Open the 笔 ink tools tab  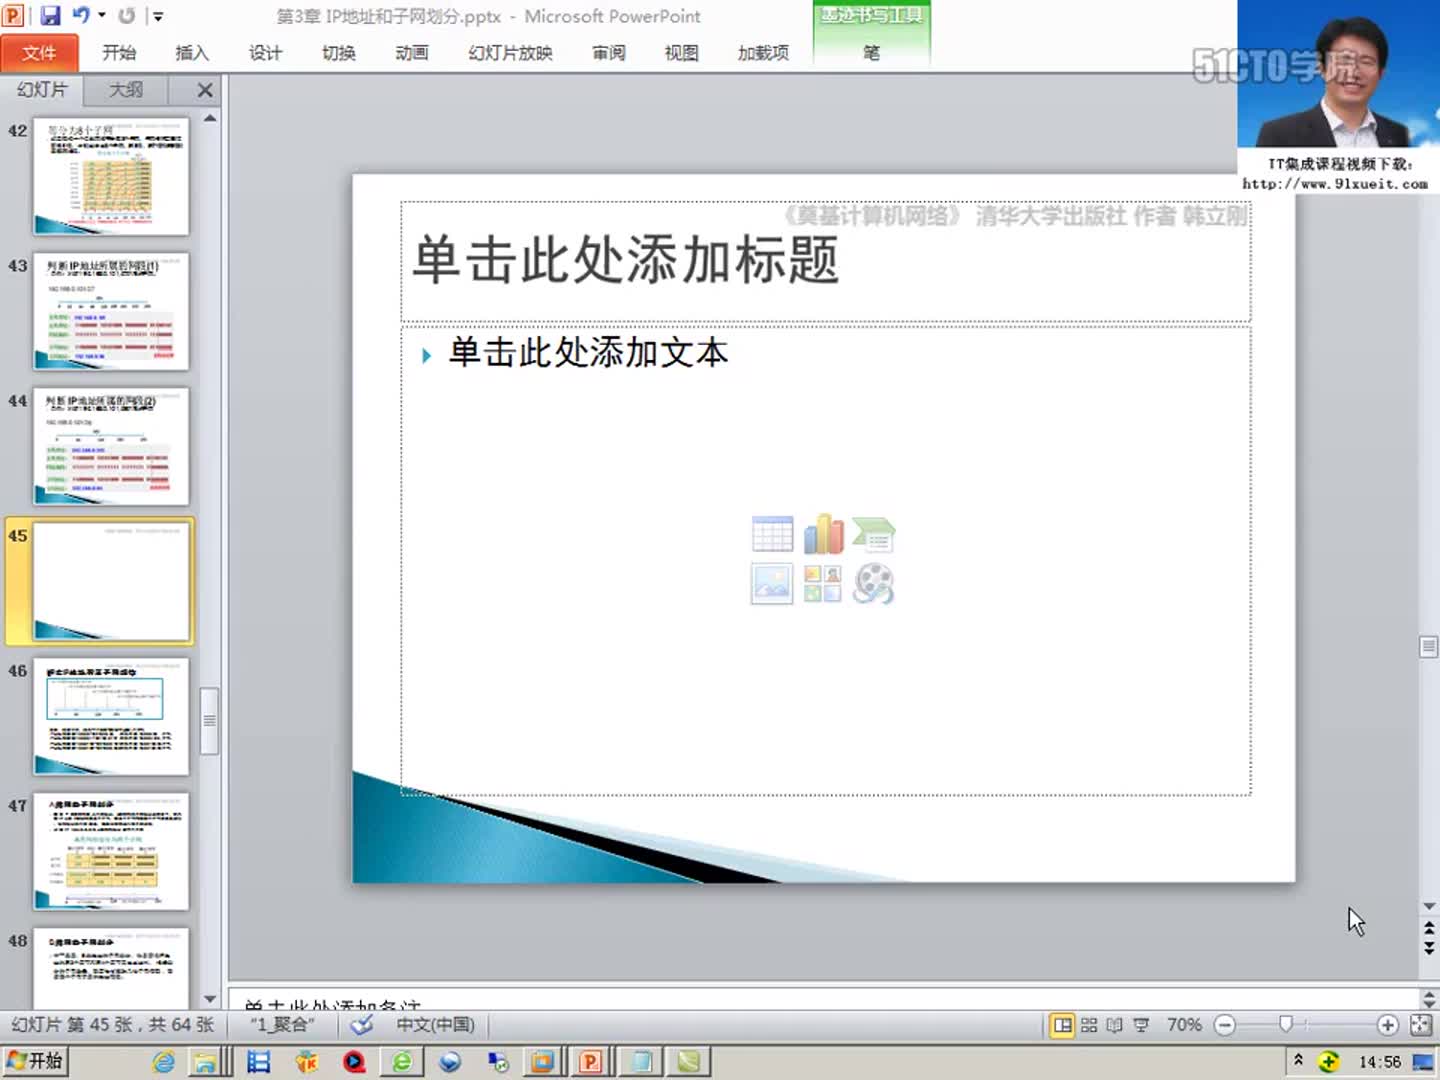tap(871, 53)
